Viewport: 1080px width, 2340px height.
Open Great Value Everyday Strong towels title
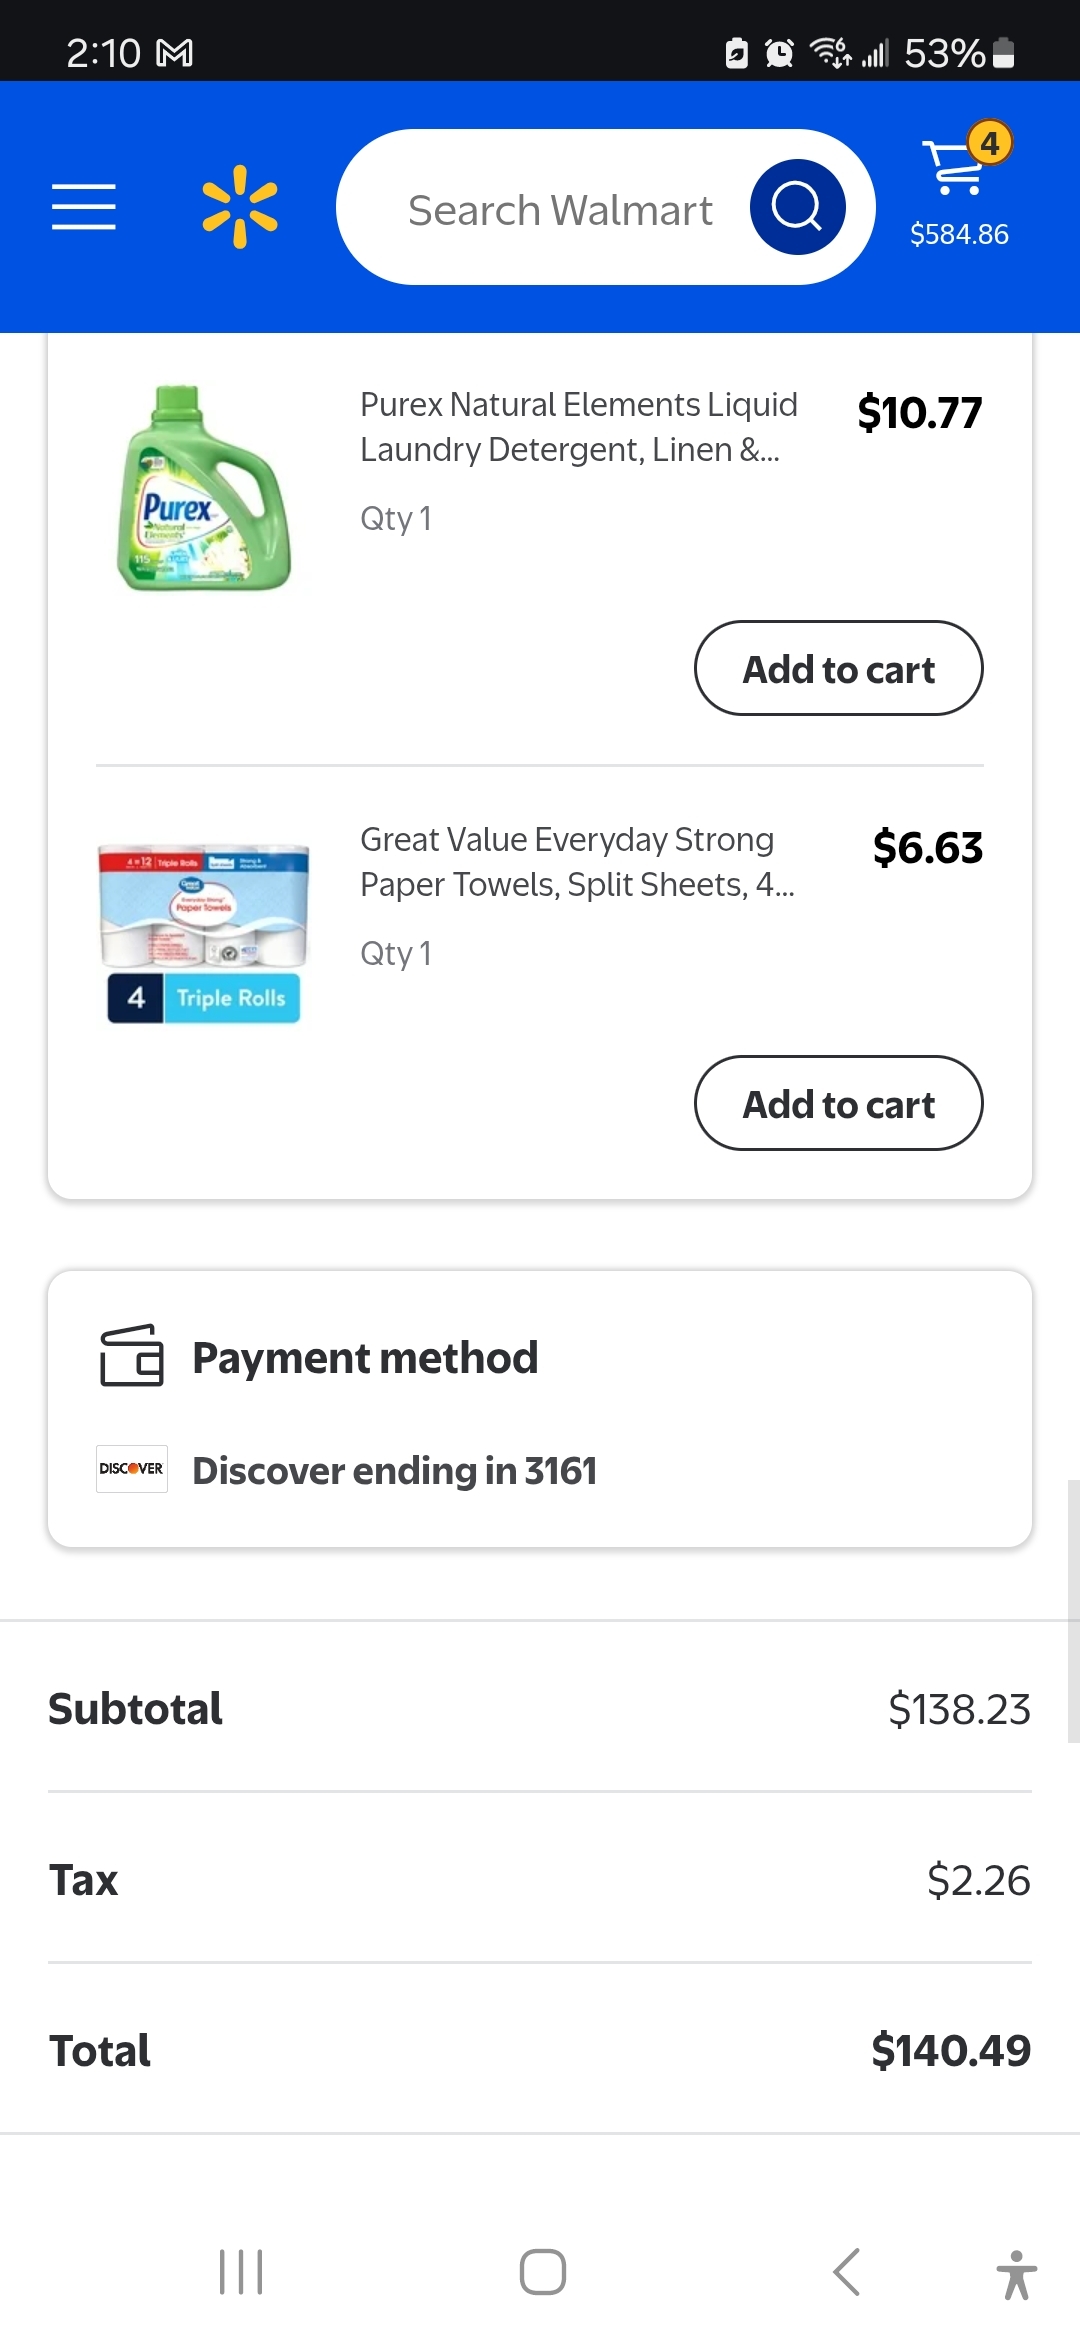576,862
